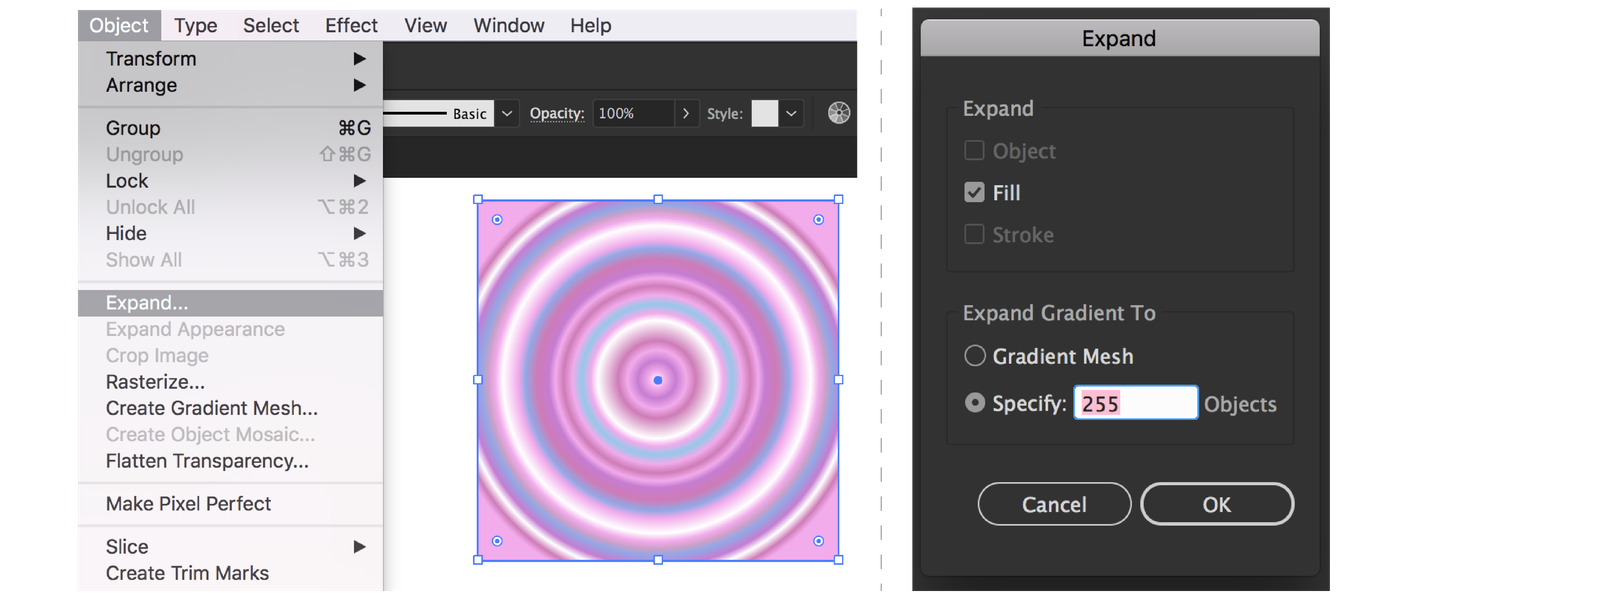Click the recolor artwork wheel icon
1600x614 pixels.
pos(839,113)
